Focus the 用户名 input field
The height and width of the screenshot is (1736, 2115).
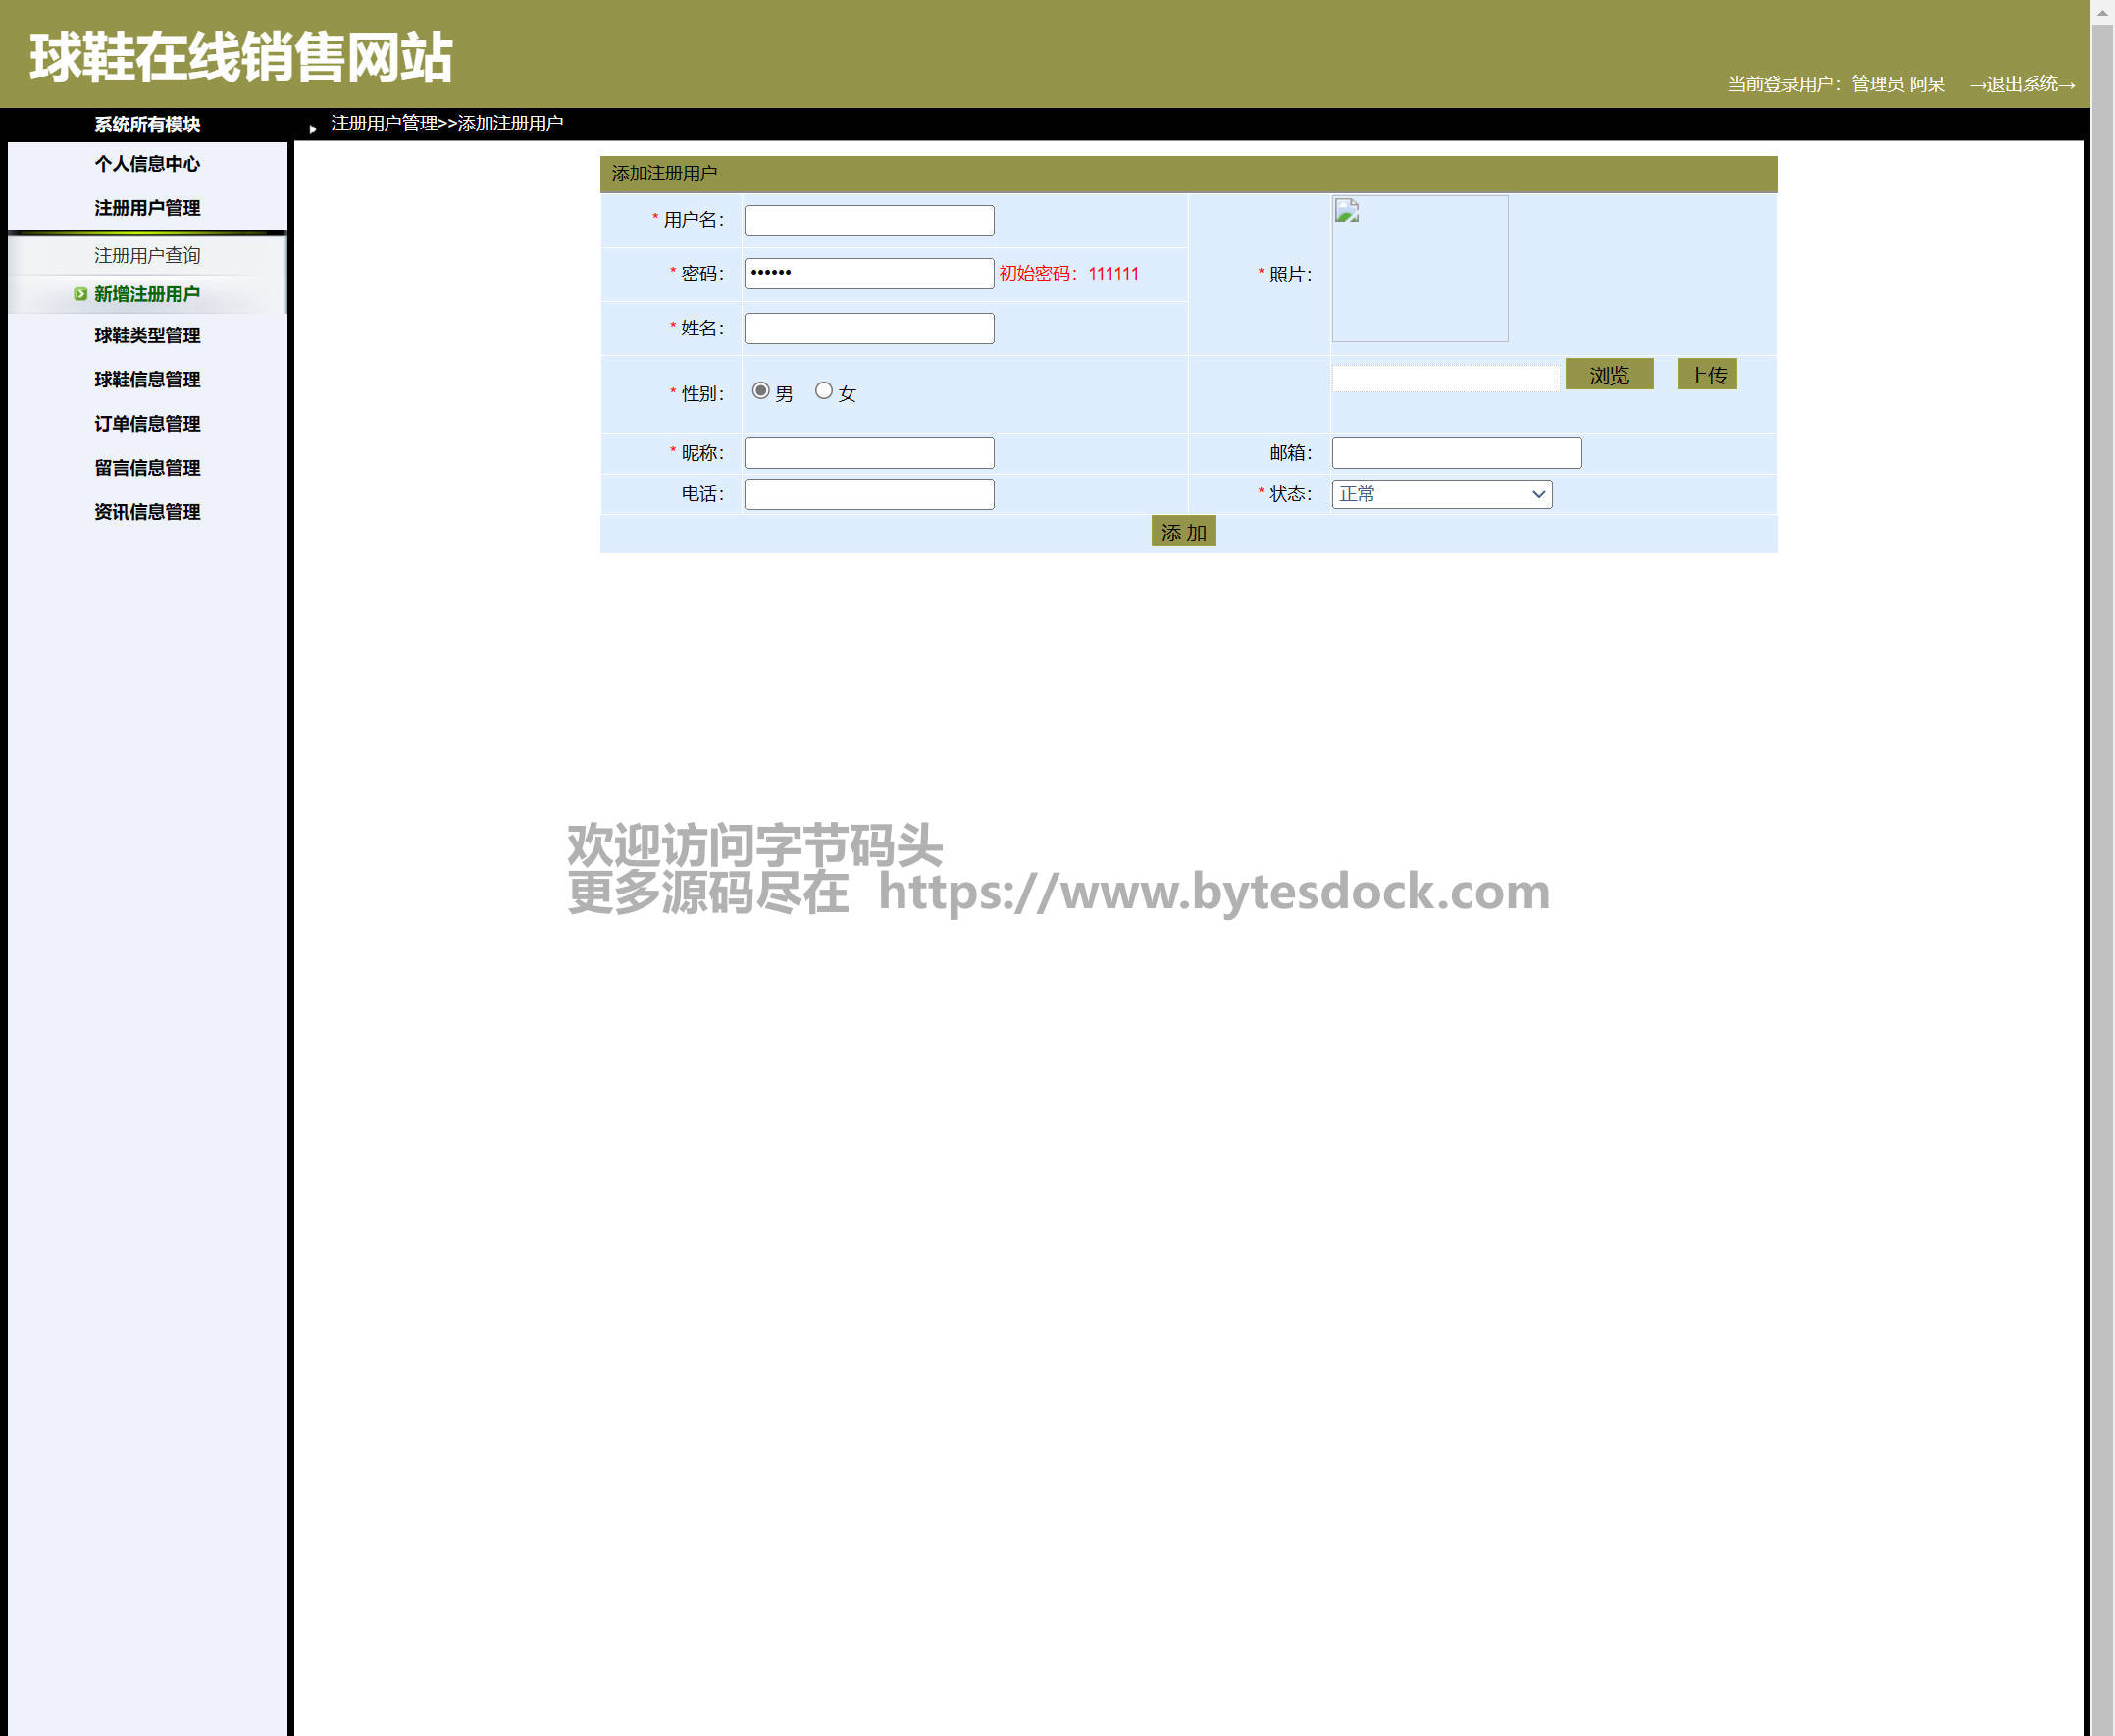pos(869,220)
